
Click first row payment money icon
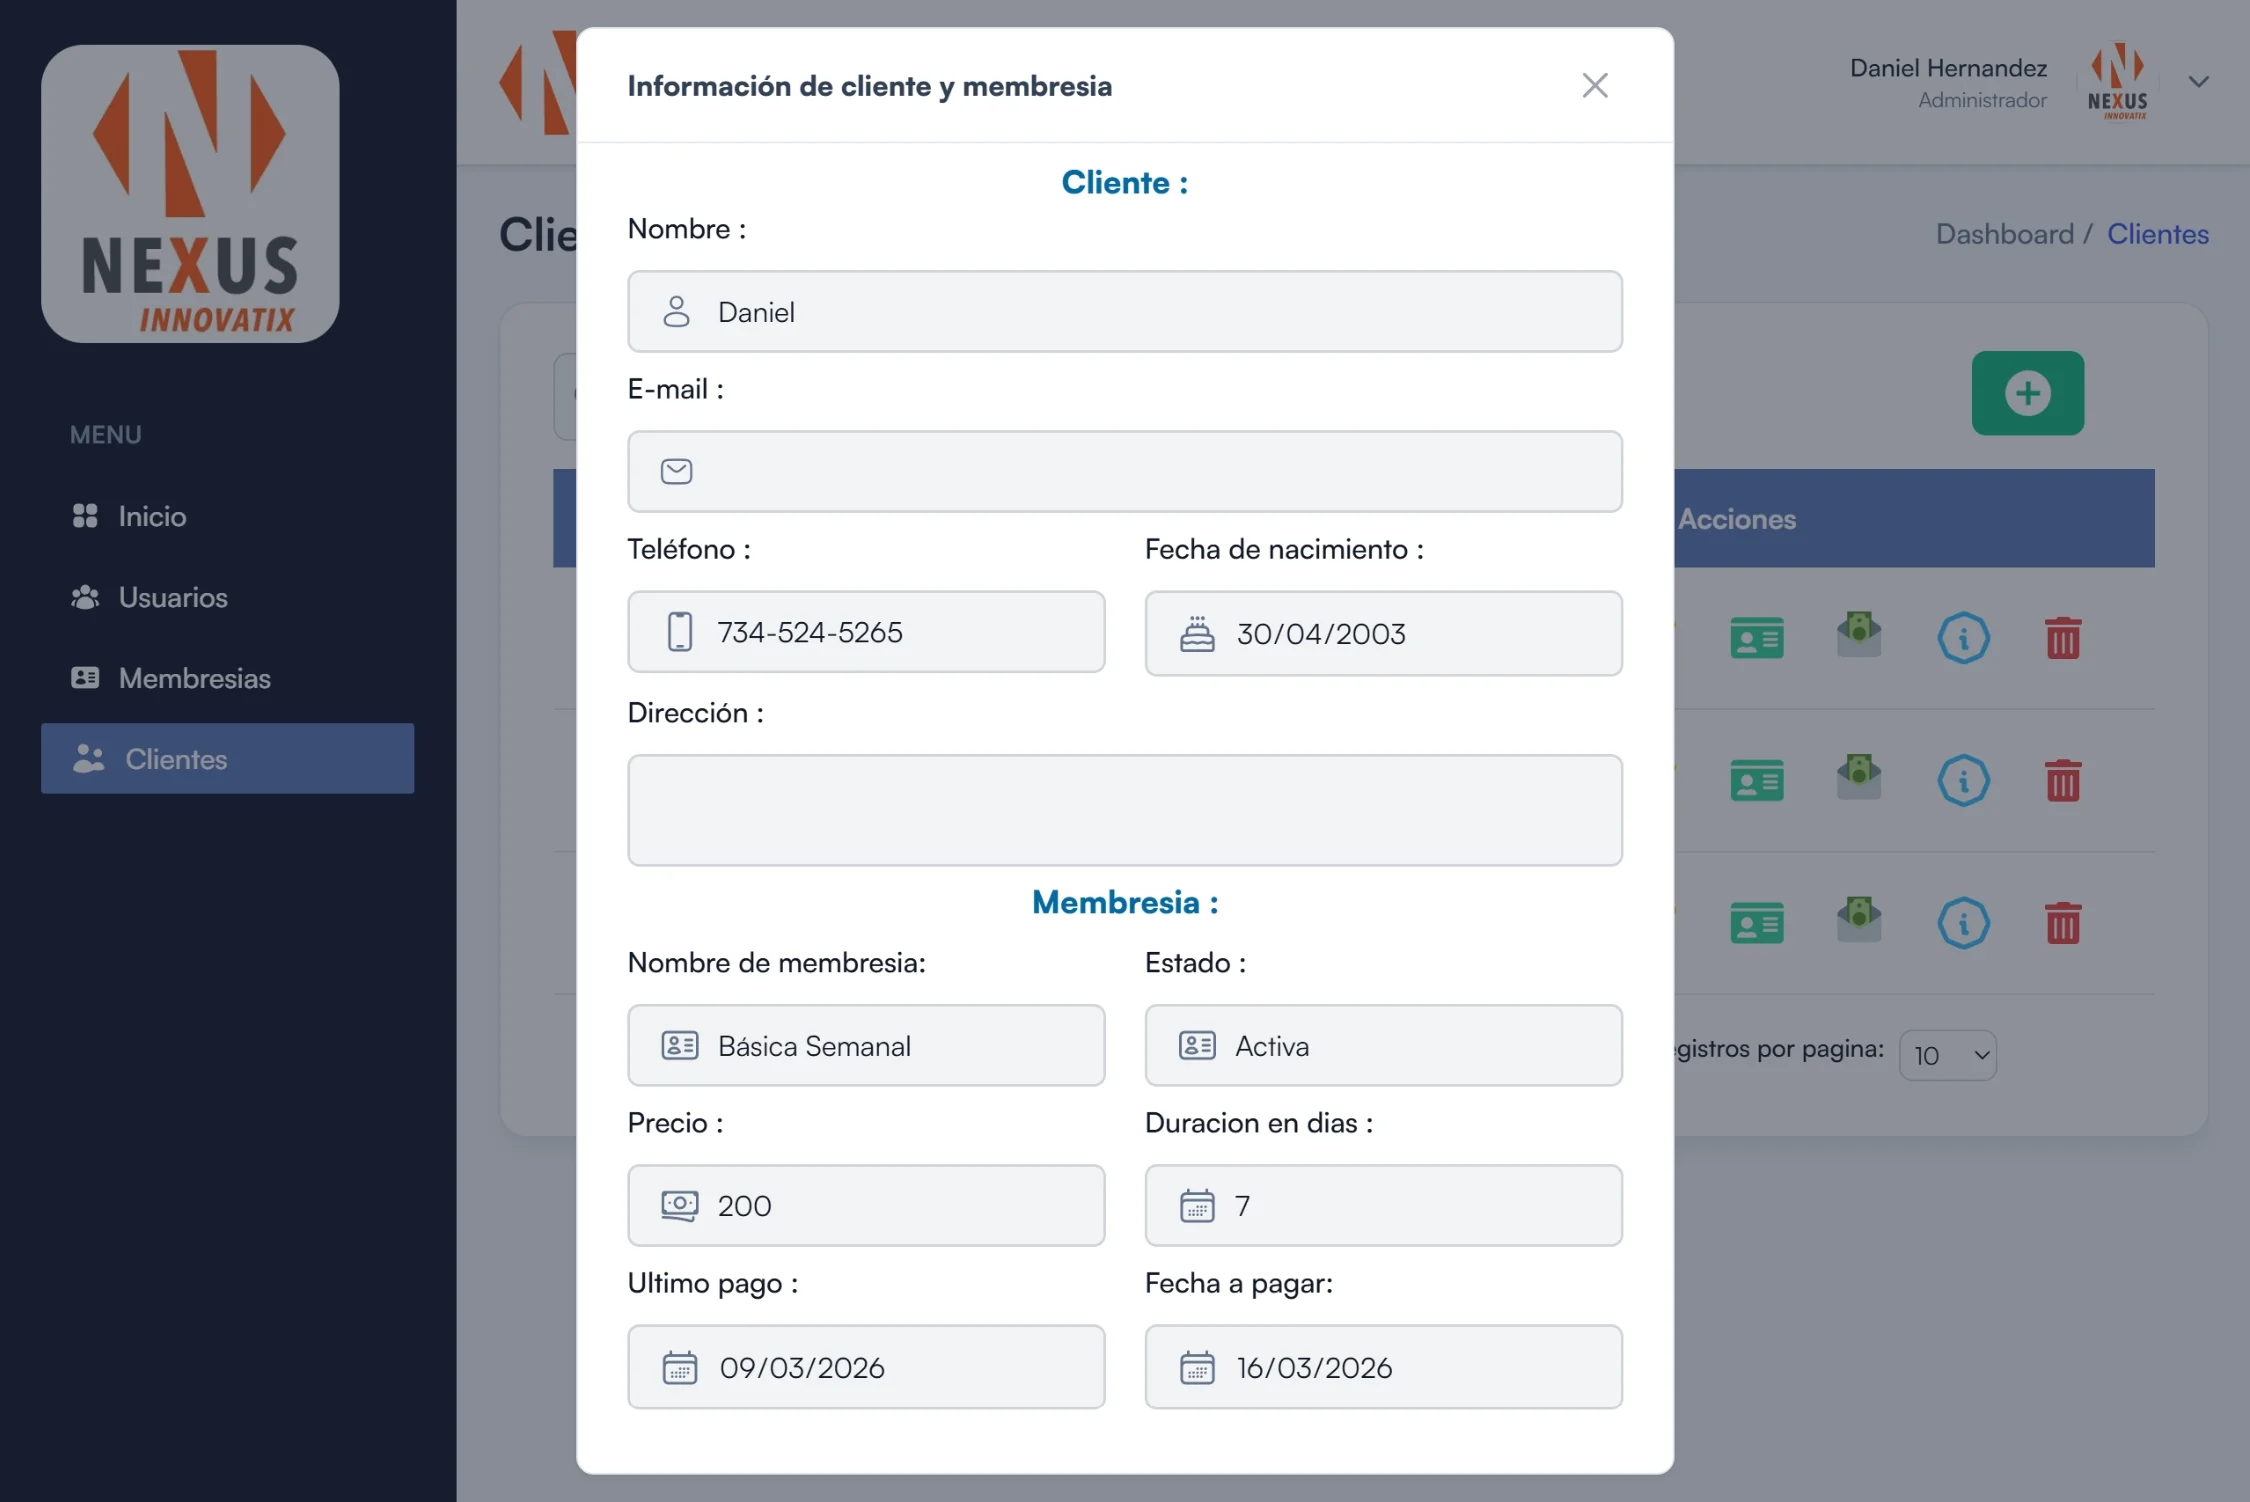tap(1858, 636)
